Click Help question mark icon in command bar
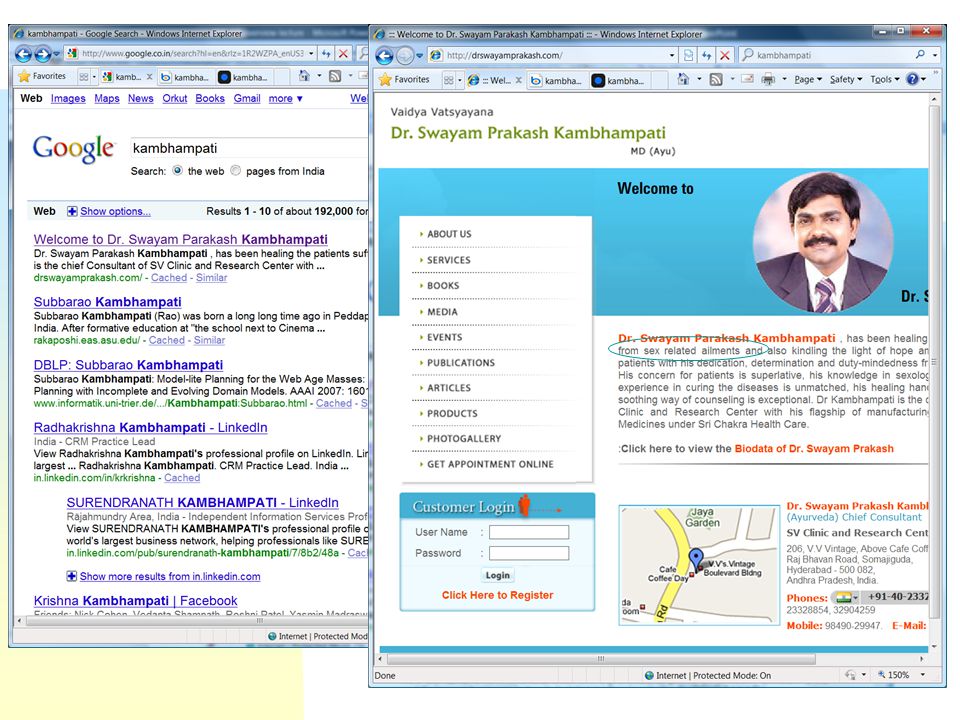960x720 pixels. click(912, 79)
